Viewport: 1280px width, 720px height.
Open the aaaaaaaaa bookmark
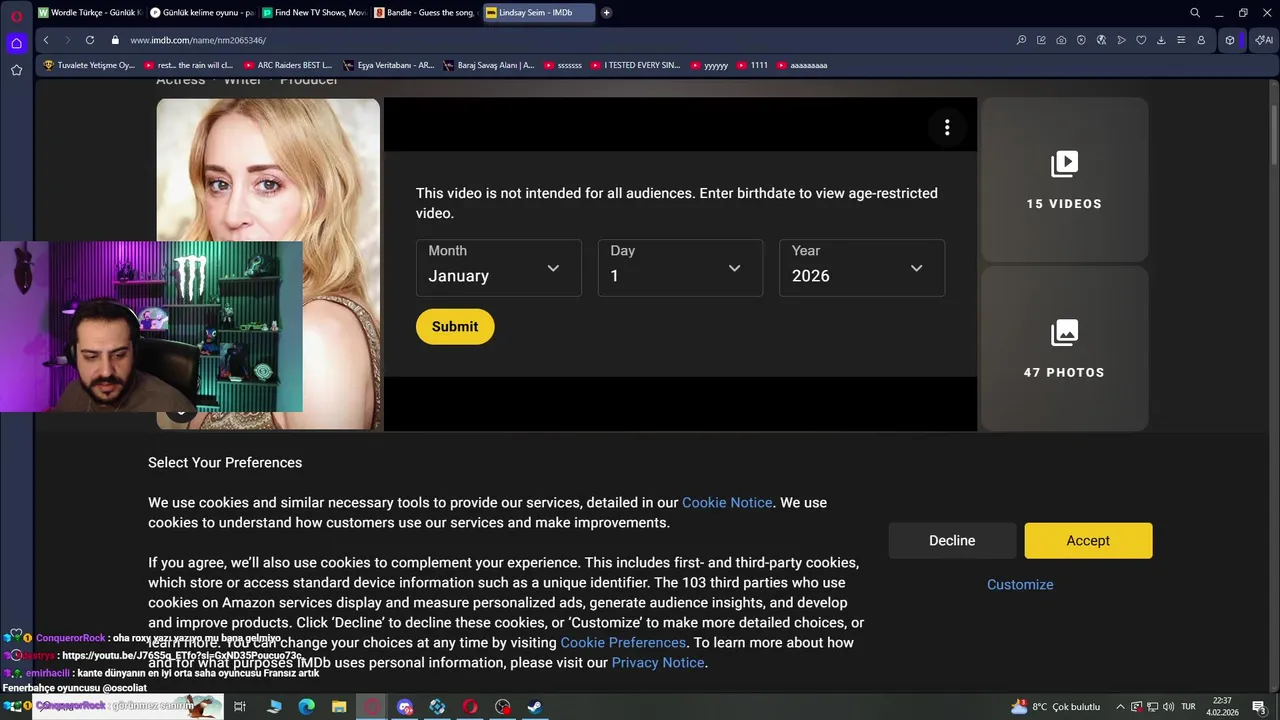coord(802,65)
